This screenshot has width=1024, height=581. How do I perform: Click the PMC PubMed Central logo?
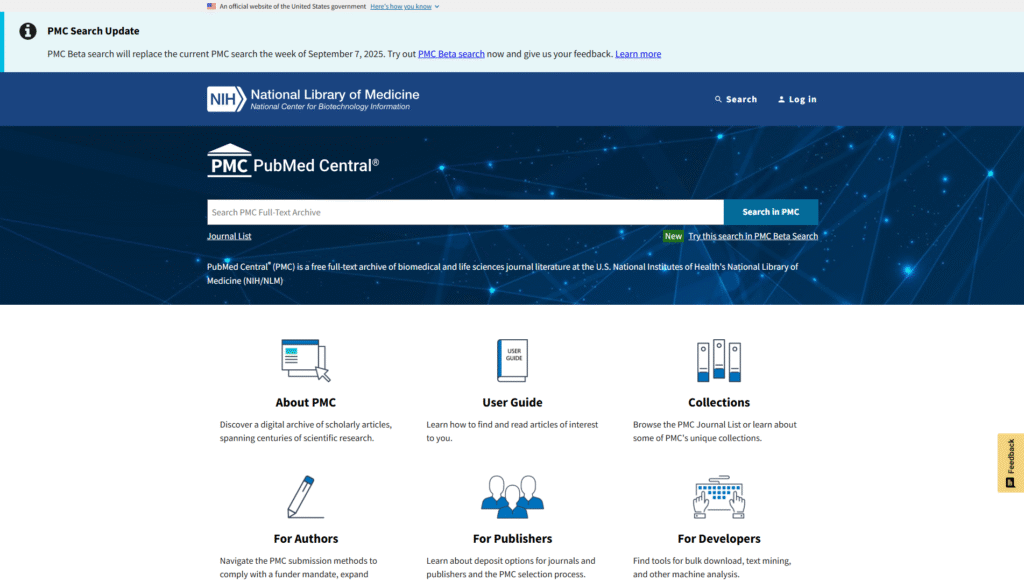[293, 164]
